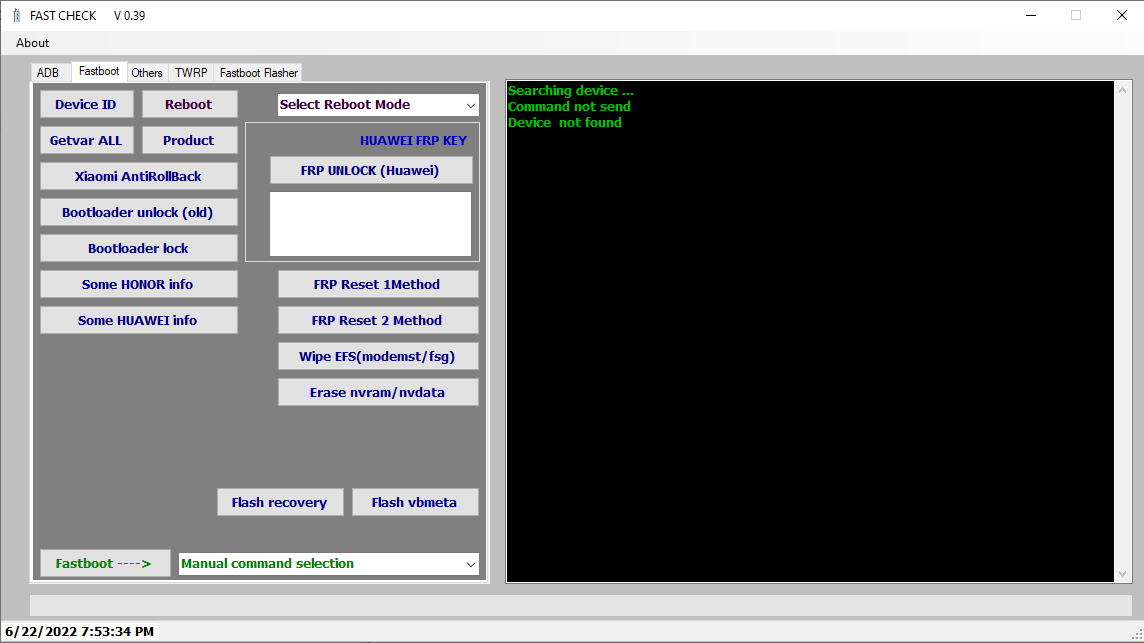Click the Bootloader lock button
The image size is (1144, 643).
pos(138,248)
